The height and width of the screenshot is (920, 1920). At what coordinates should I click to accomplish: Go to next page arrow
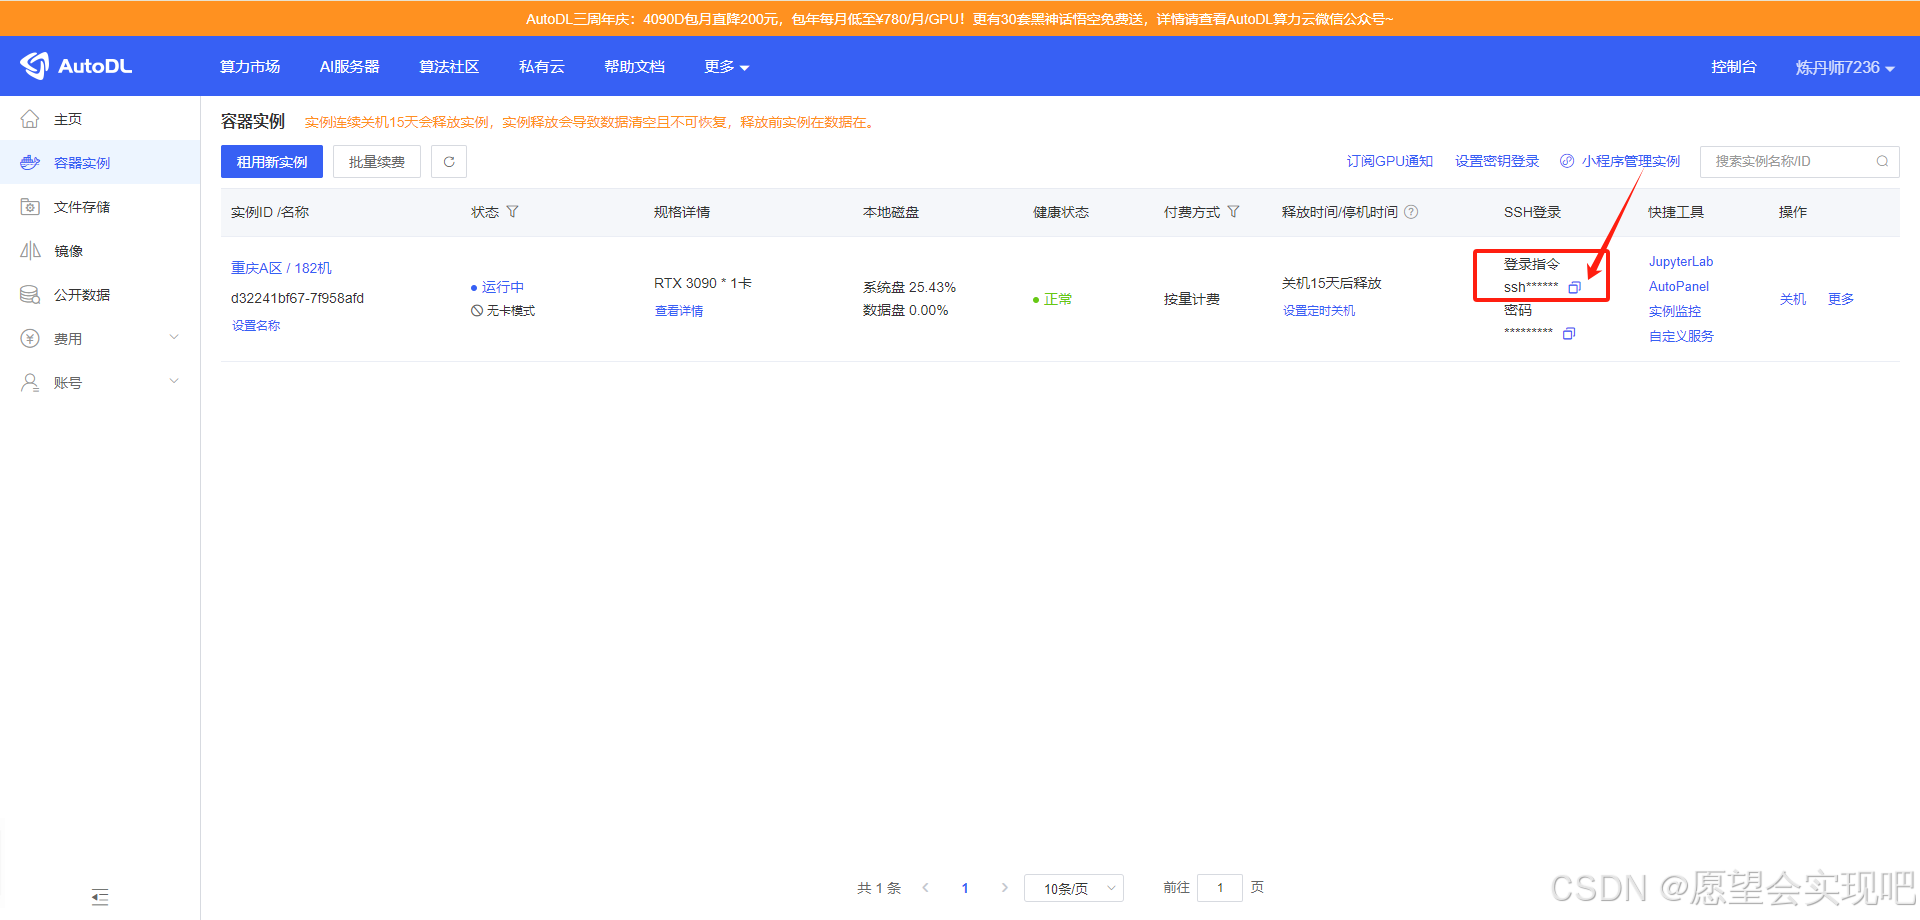coord(1004,888)
